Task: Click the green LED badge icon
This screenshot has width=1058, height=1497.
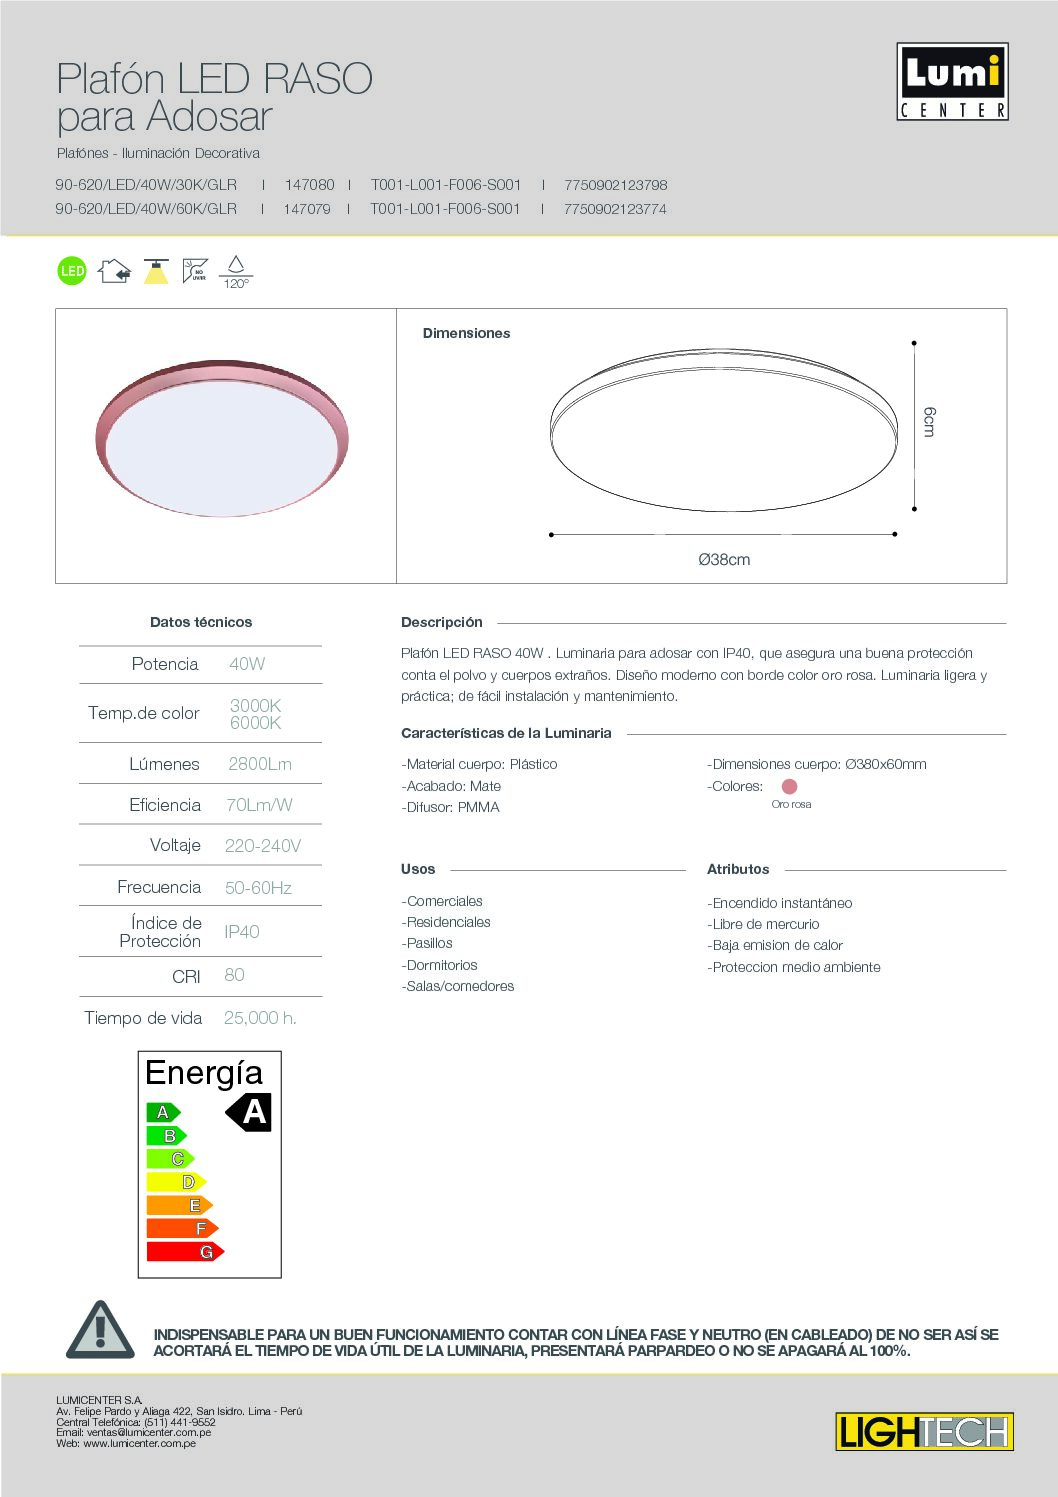Action: click(x=72, y=271)
